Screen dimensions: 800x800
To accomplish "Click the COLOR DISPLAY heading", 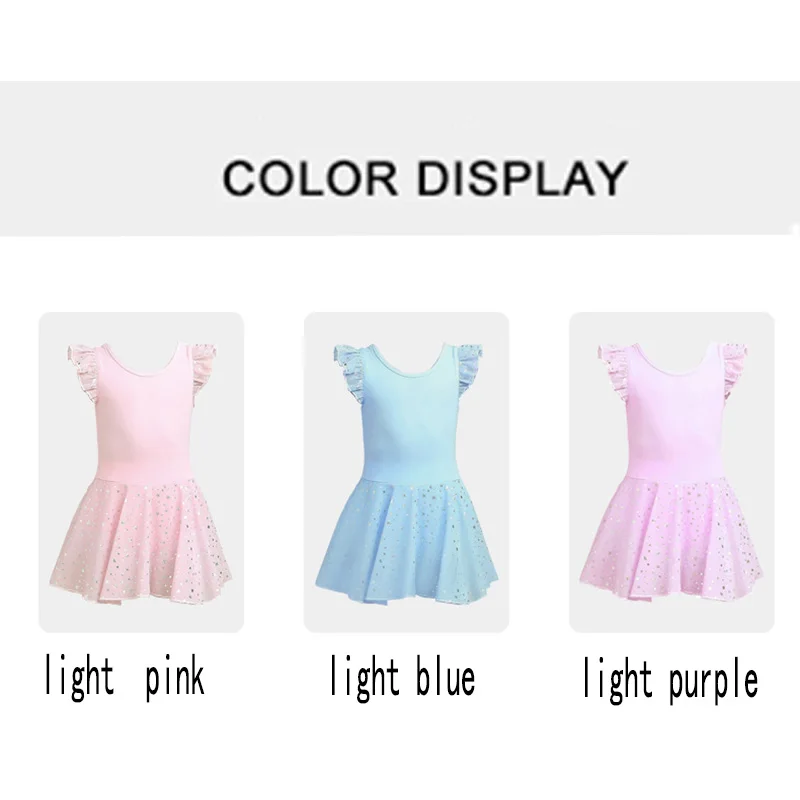I will point(424,177).
